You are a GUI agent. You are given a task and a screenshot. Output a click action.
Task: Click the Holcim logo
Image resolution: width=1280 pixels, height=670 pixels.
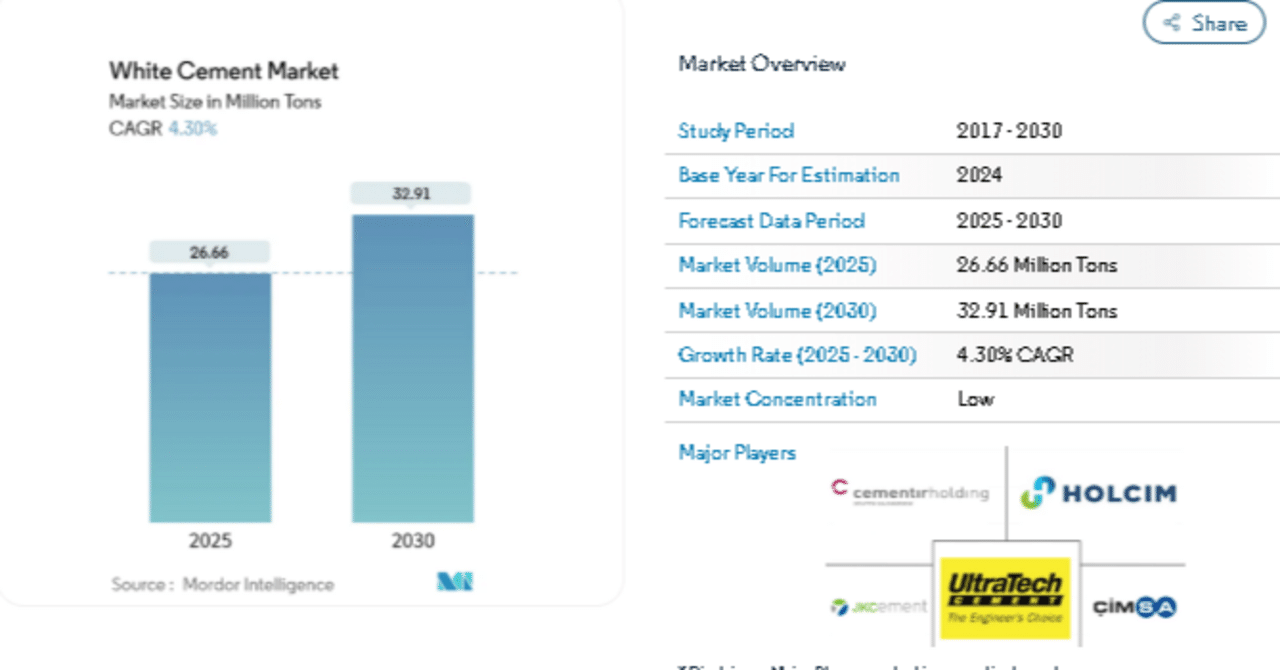(1098, 492)
